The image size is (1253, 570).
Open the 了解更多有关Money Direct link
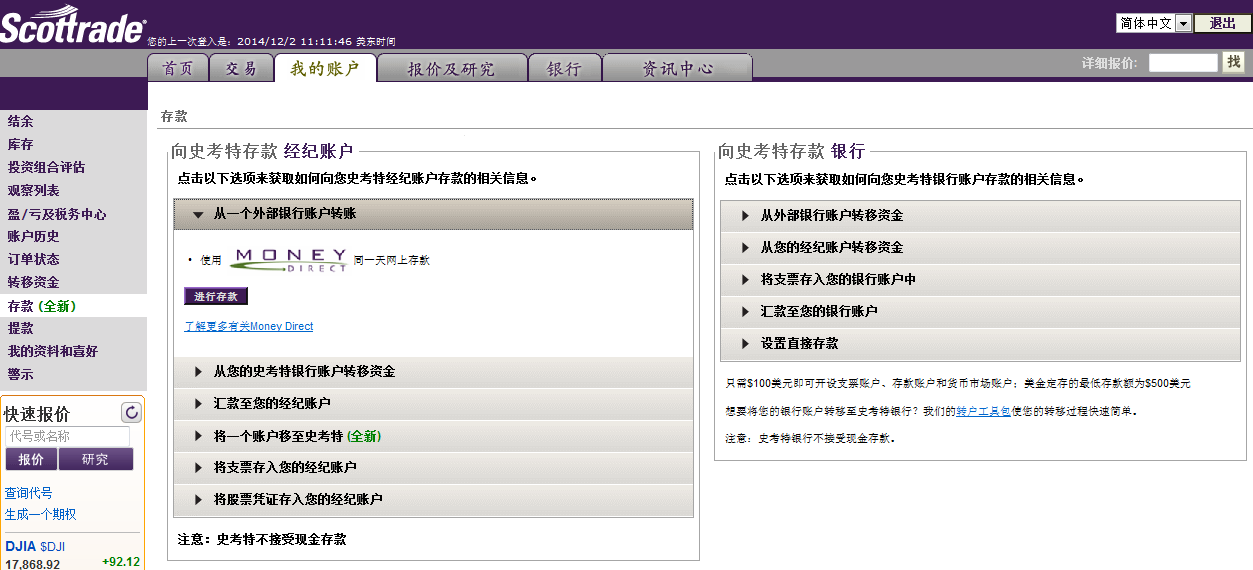(249, 327)
